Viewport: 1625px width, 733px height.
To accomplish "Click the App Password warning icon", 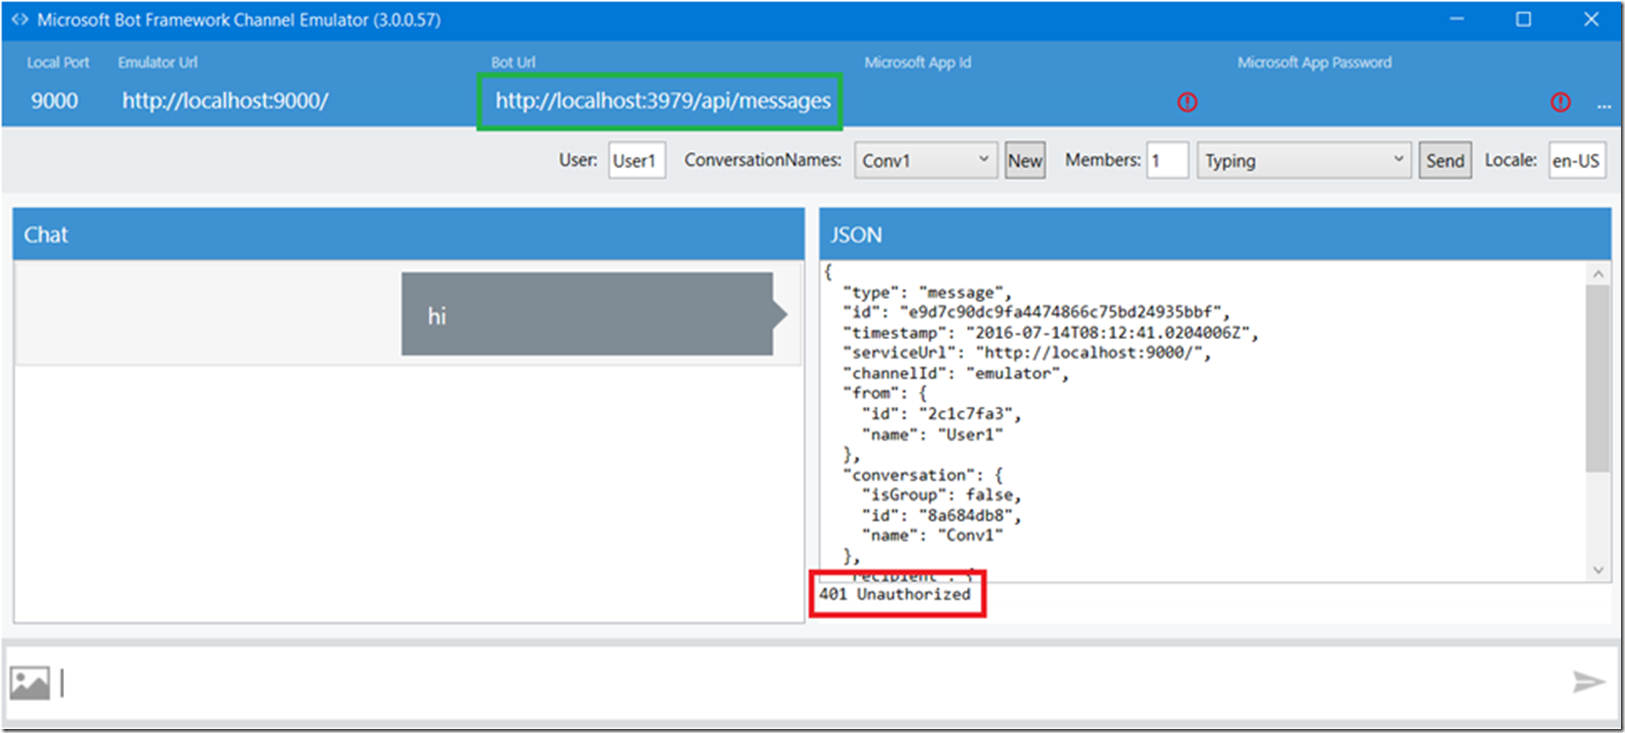I will point(1560,102).
